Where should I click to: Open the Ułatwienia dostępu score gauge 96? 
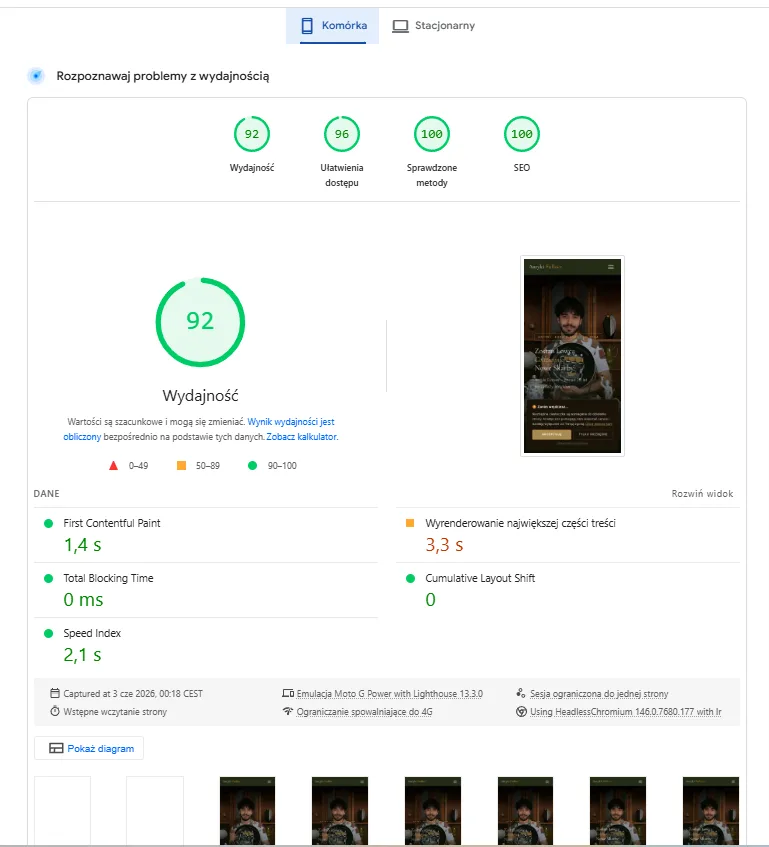tap(342, 134)
